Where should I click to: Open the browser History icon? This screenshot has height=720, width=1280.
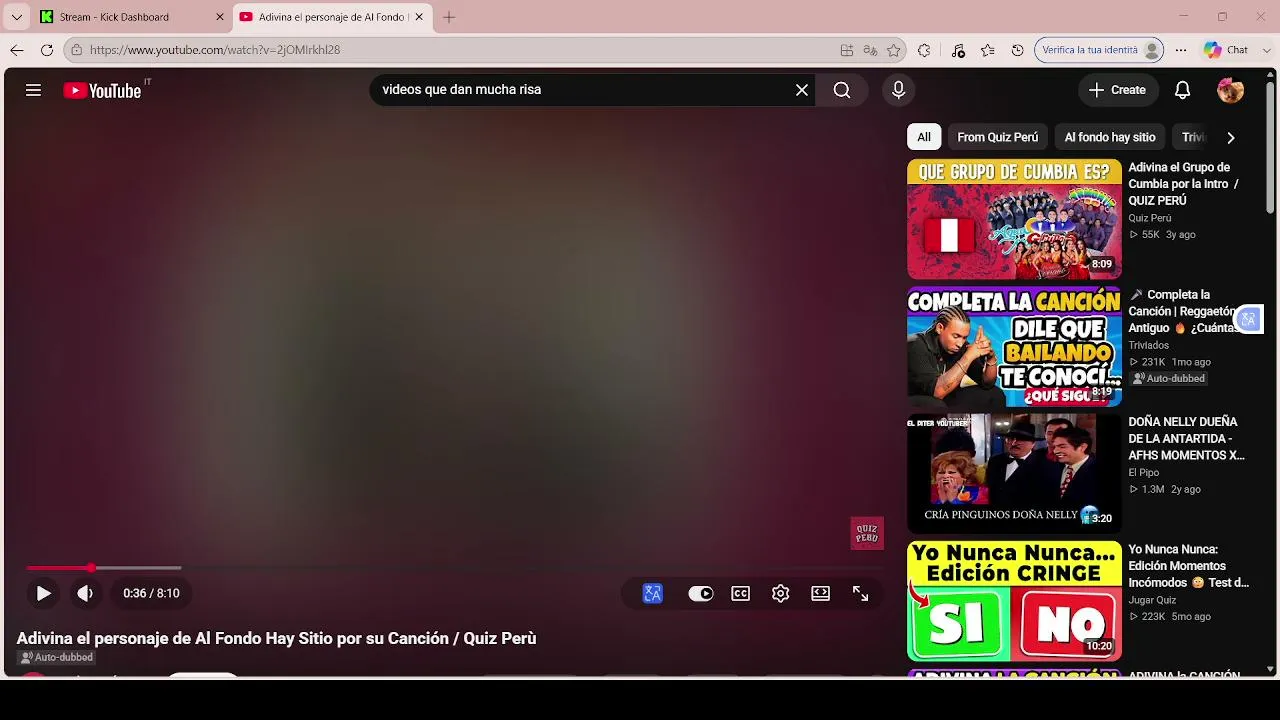[1018, 50]
